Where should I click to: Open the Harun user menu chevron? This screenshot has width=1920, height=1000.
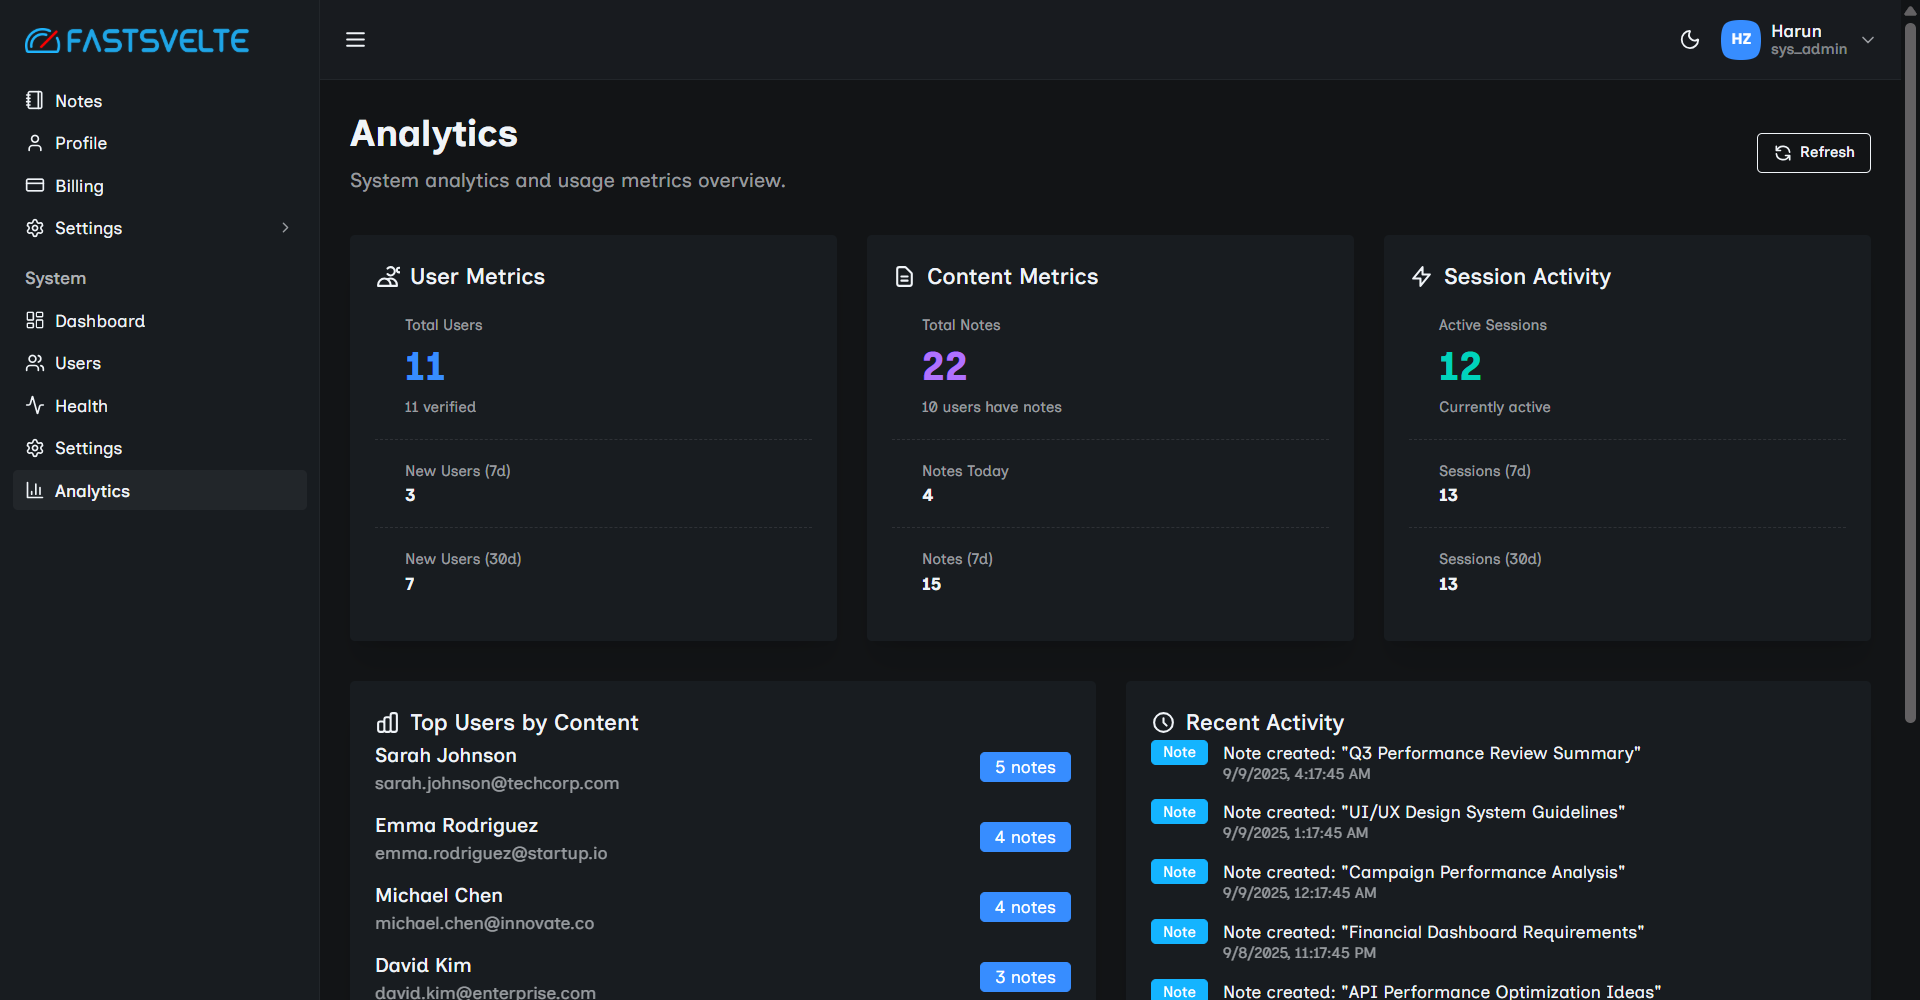pos(1868,40)
